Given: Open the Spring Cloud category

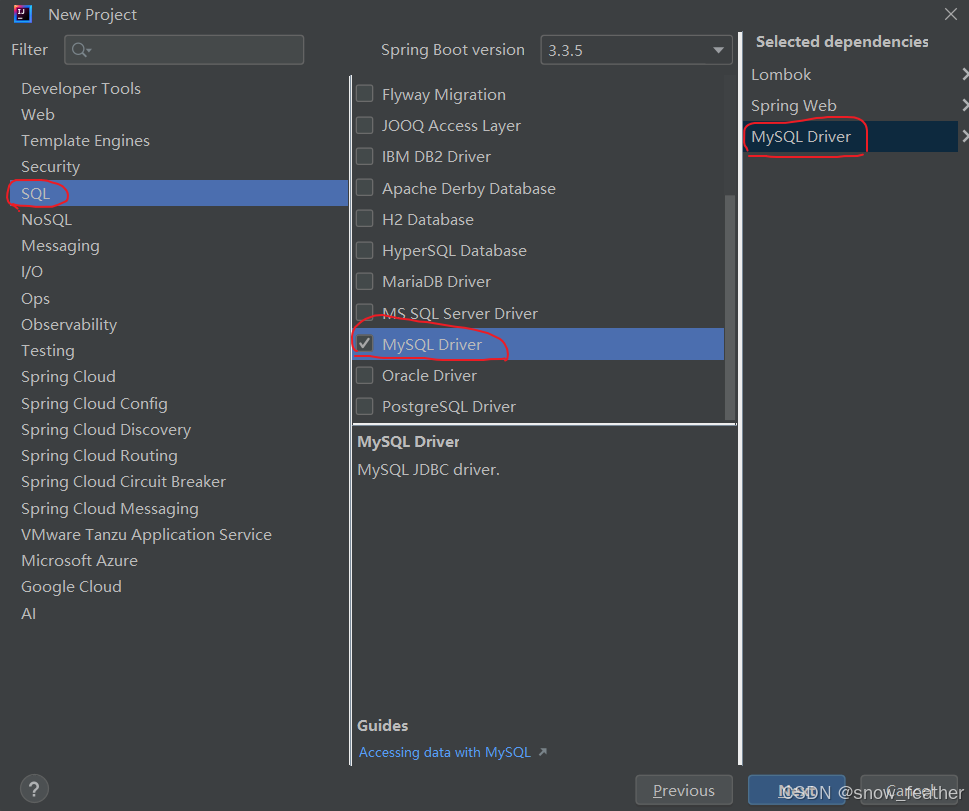Looking at the screenshot, I should coord(69,376).
